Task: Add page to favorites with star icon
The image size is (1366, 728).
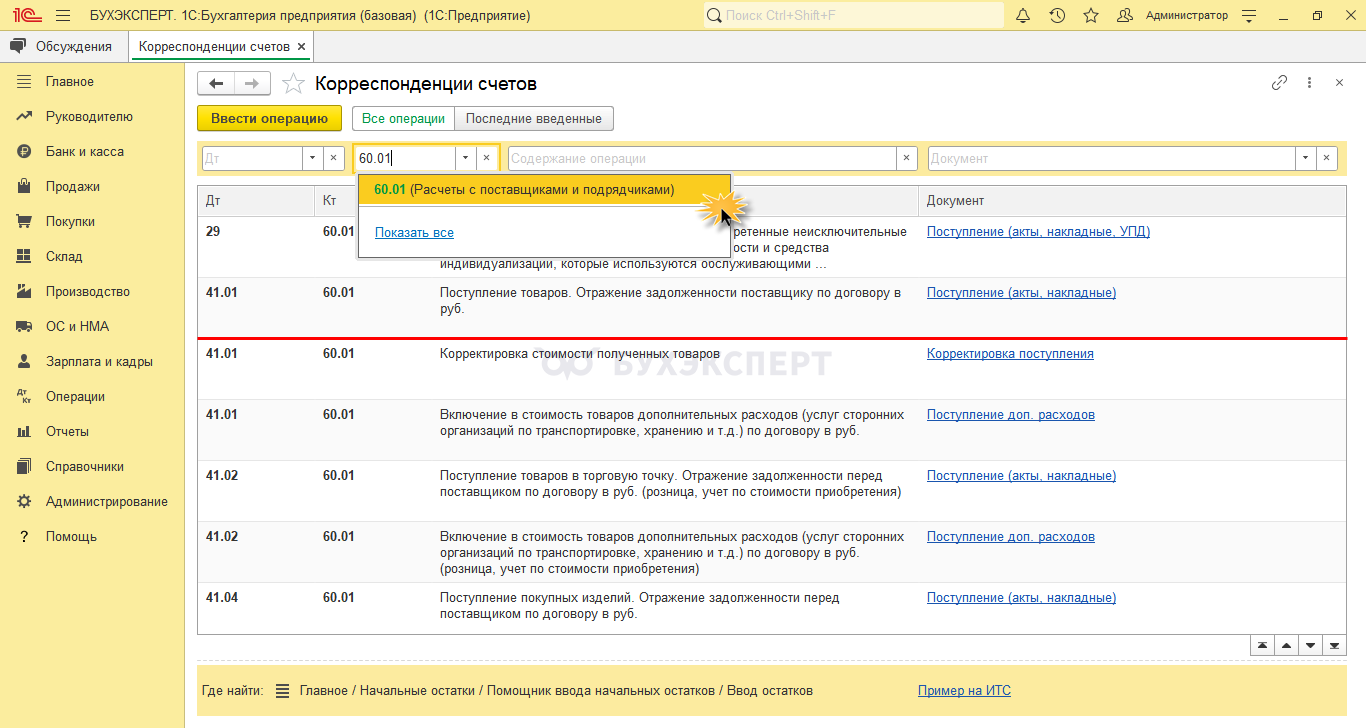Action: [292, 83]
